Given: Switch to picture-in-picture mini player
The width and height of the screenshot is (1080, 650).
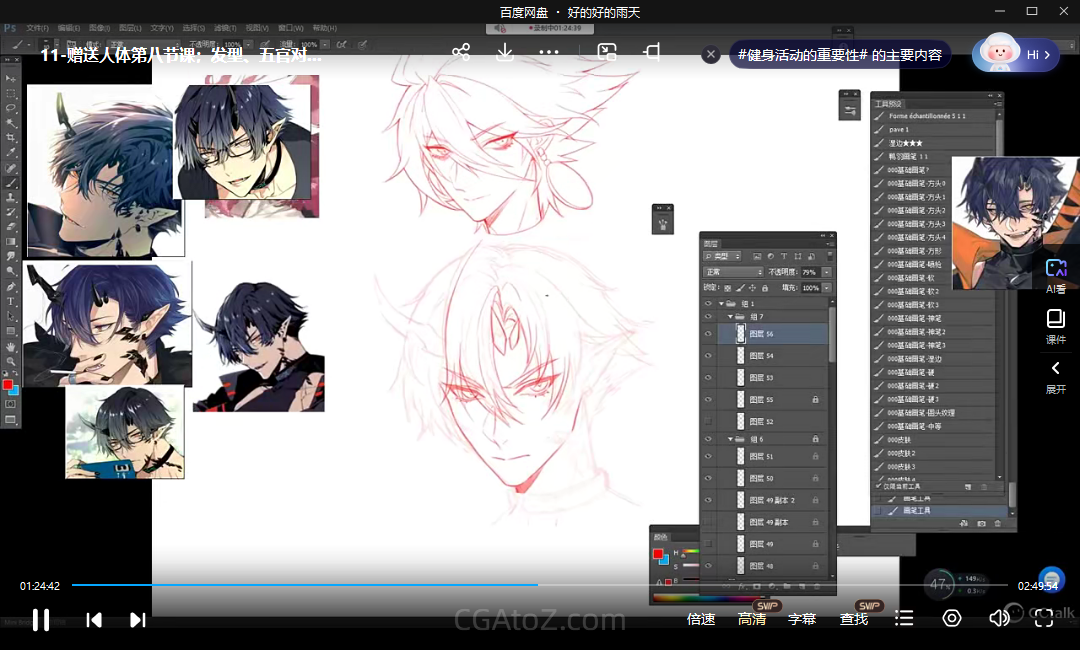Looking at the screenshot, I should (x=607, y=53).
